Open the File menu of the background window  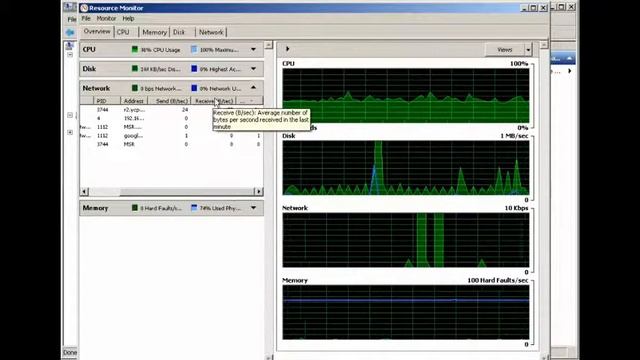[x=72, y=19]
